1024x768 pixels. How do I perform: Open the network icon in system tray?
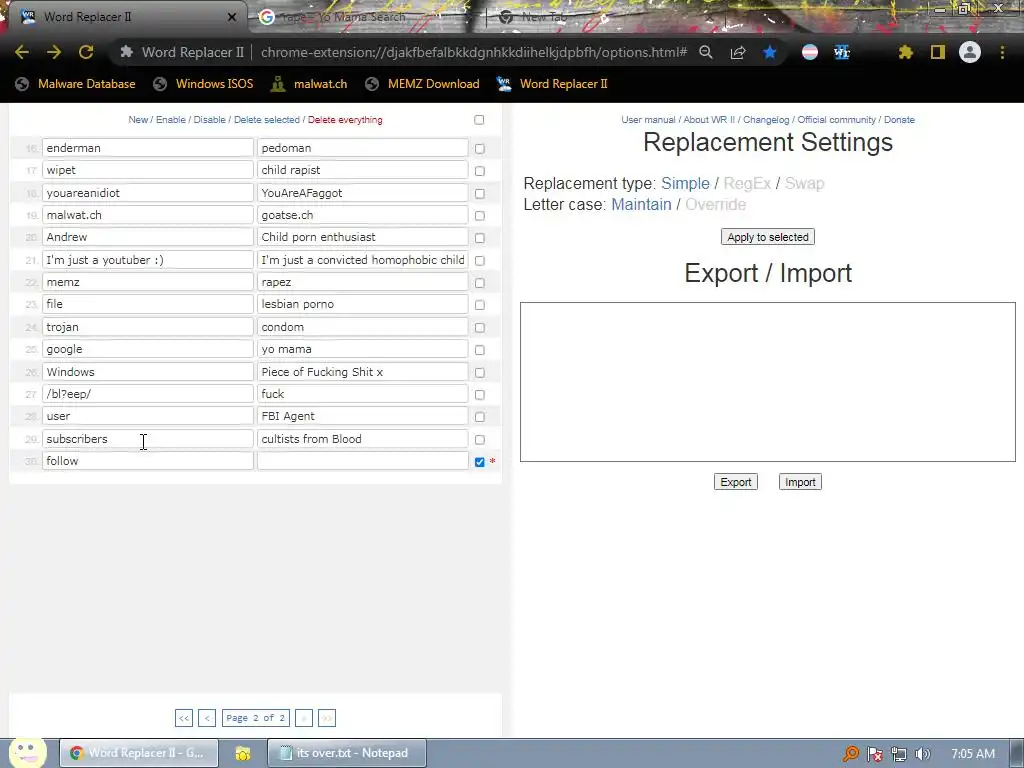(899, 754)
